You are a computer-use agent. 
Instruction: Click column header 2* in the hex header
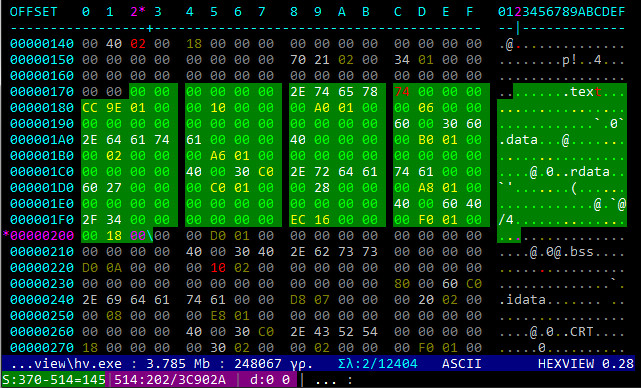coord(138,12)
